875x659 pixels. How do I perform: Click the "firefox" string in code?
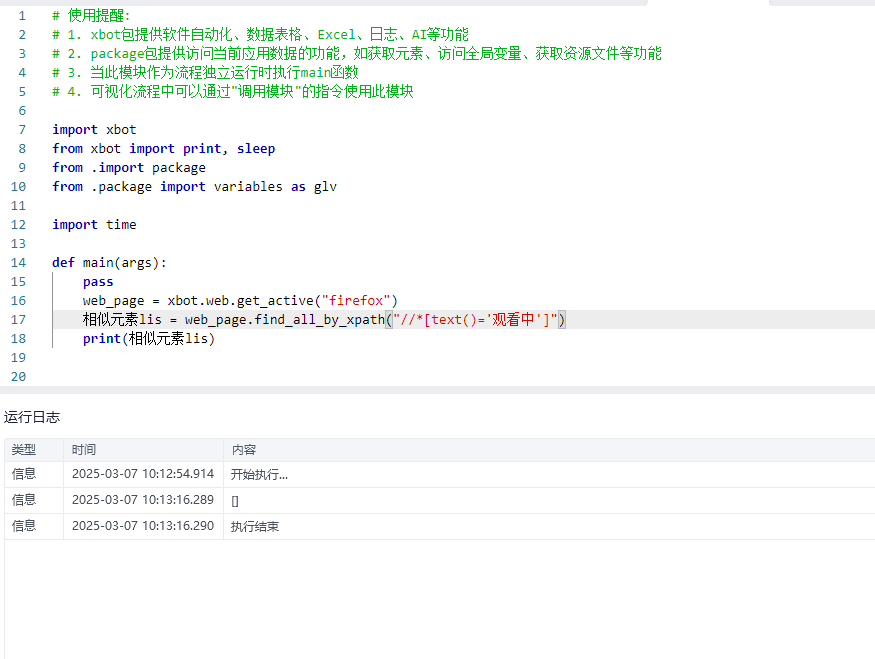[359, 301]
